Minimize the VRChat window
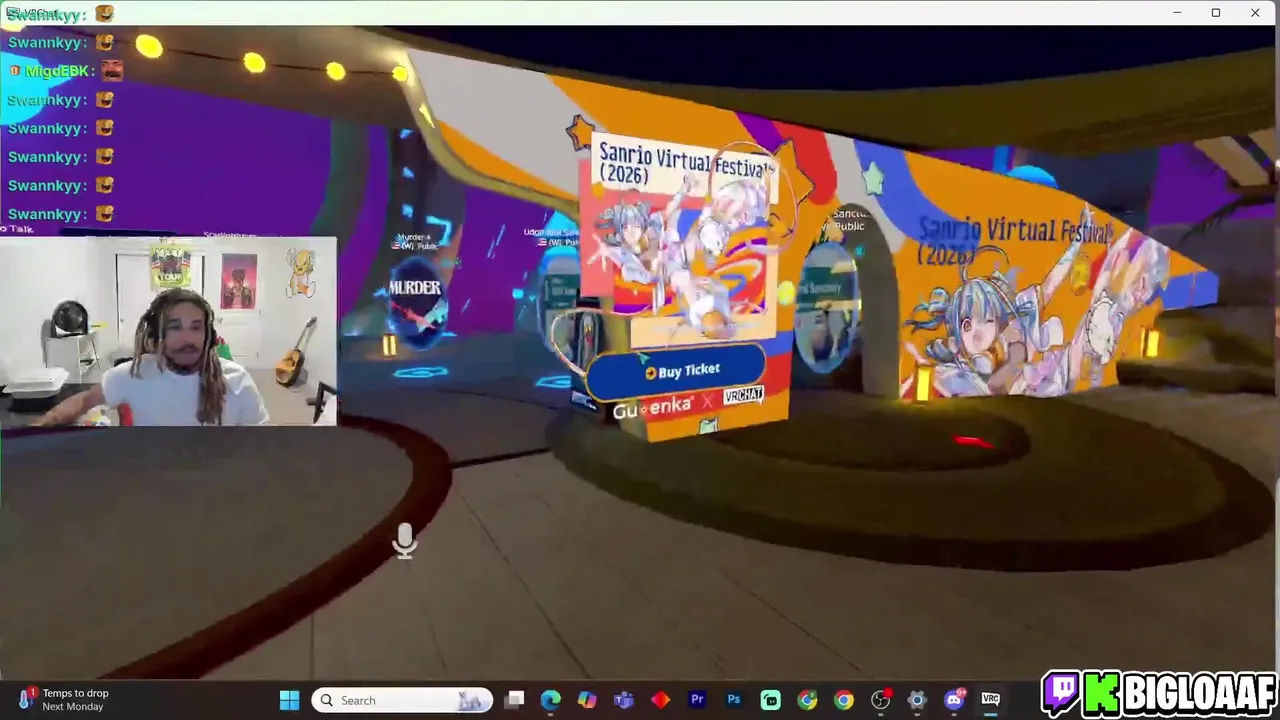 pos(1177,13)
